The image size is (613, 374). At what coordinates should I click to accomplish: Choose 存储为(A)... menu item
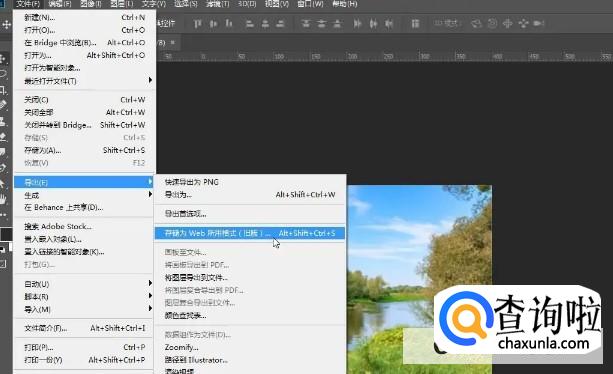84,150
